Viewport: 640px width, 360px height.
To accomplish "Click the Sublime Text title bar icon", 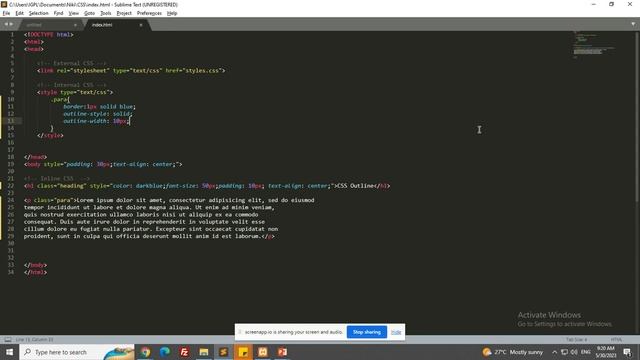I will [x=4, y=4].
